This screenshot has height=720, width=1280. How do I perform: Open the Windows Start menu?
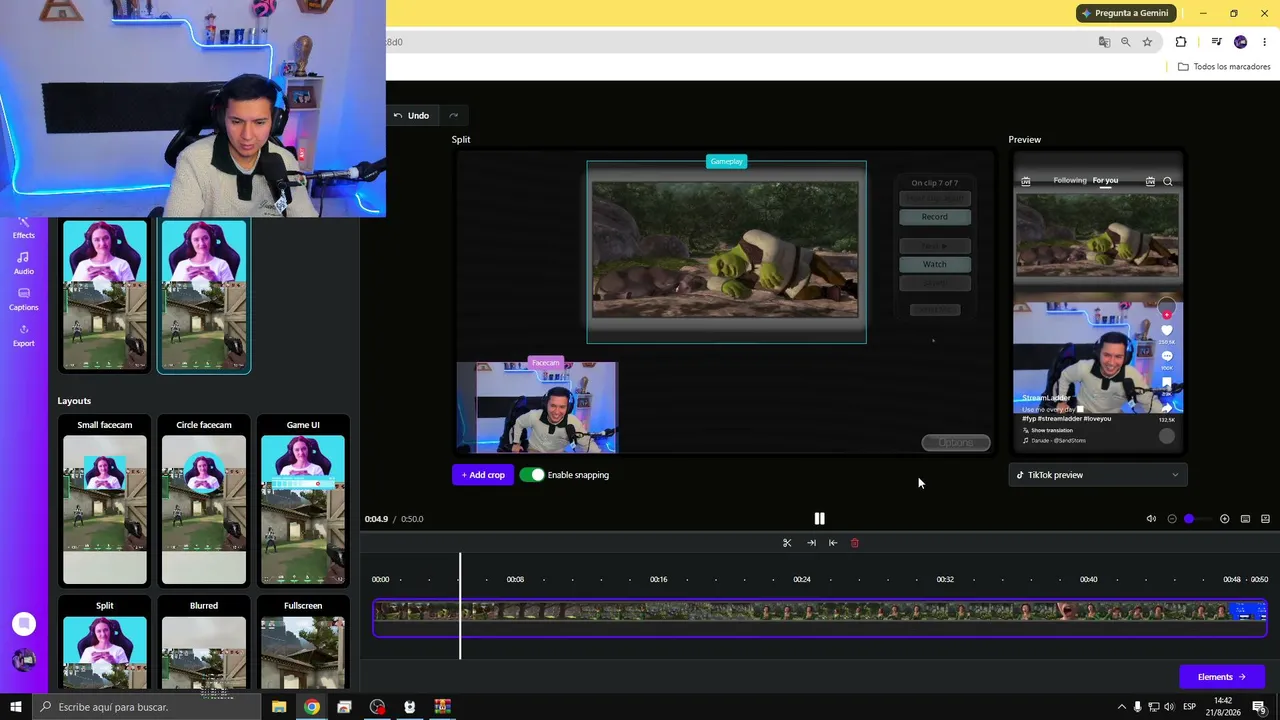16,707
